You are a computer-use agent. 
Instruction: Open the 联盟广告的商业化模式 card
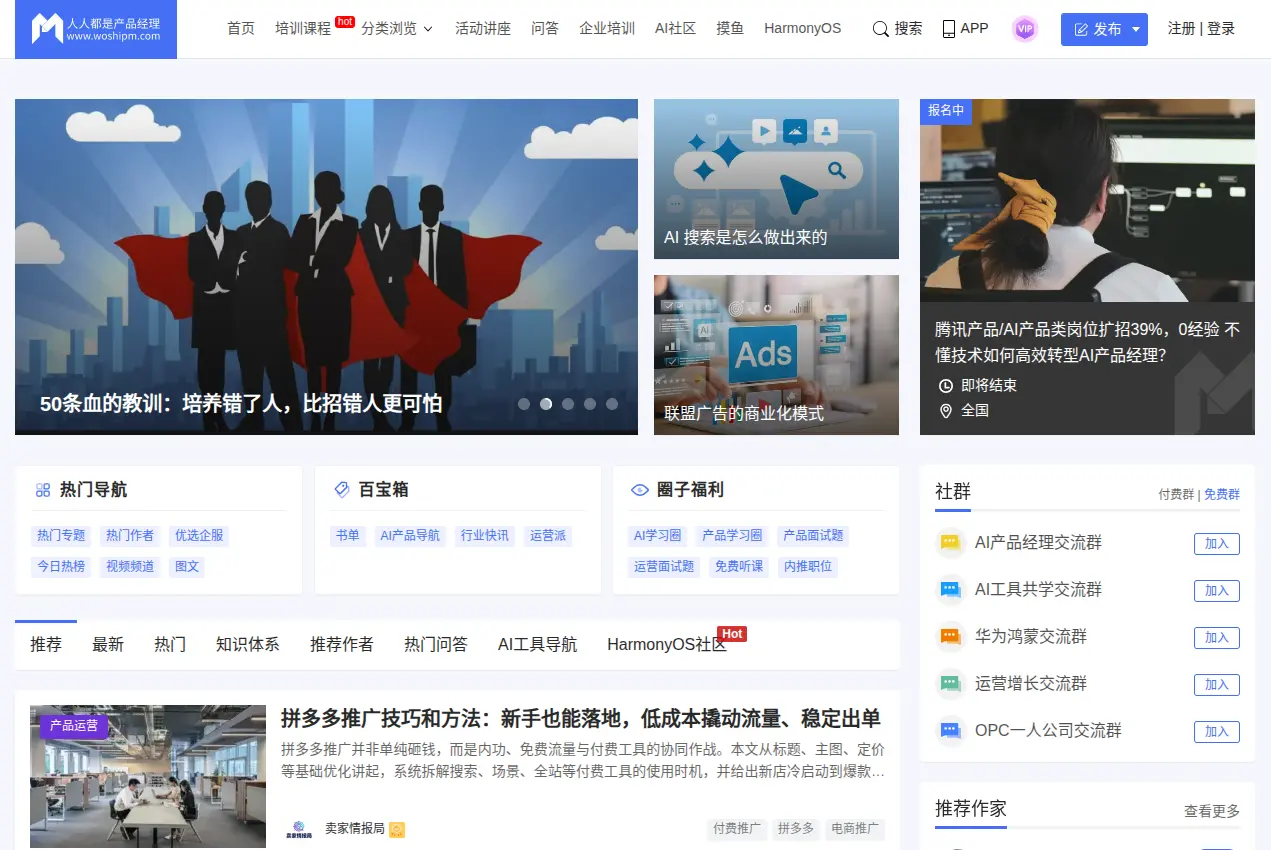tap(776, 355)
